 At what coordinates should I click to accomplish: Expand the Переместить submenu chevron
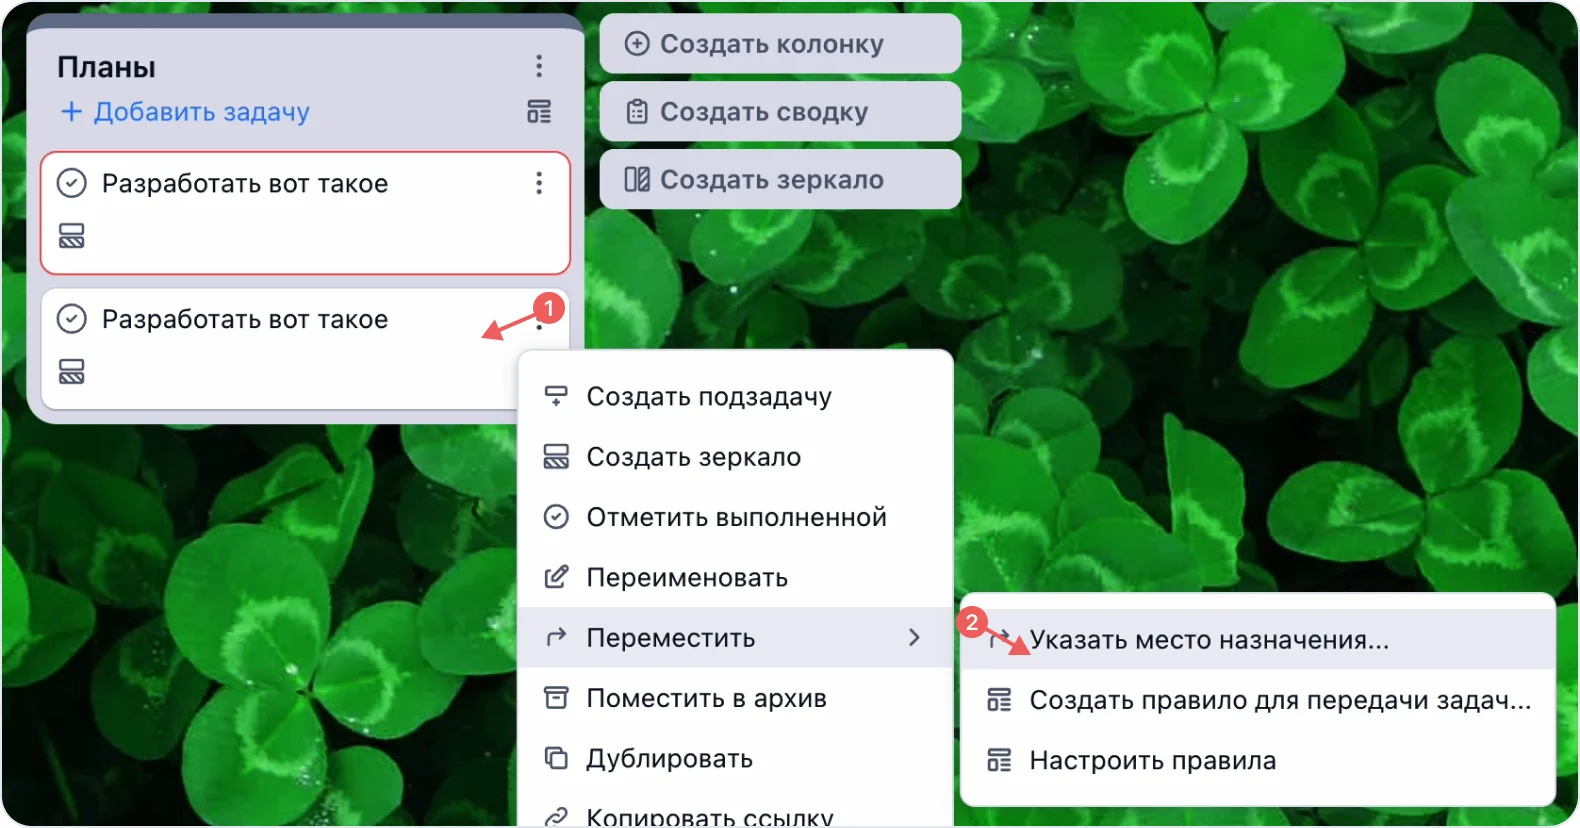[x=914, y=637]
